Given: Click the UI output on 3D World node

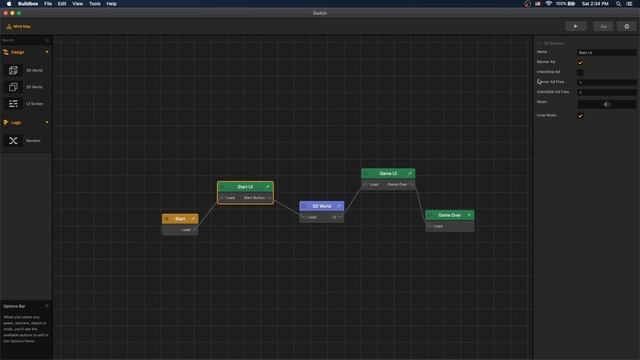Looking at the screenshot, I should pos(334,217).
